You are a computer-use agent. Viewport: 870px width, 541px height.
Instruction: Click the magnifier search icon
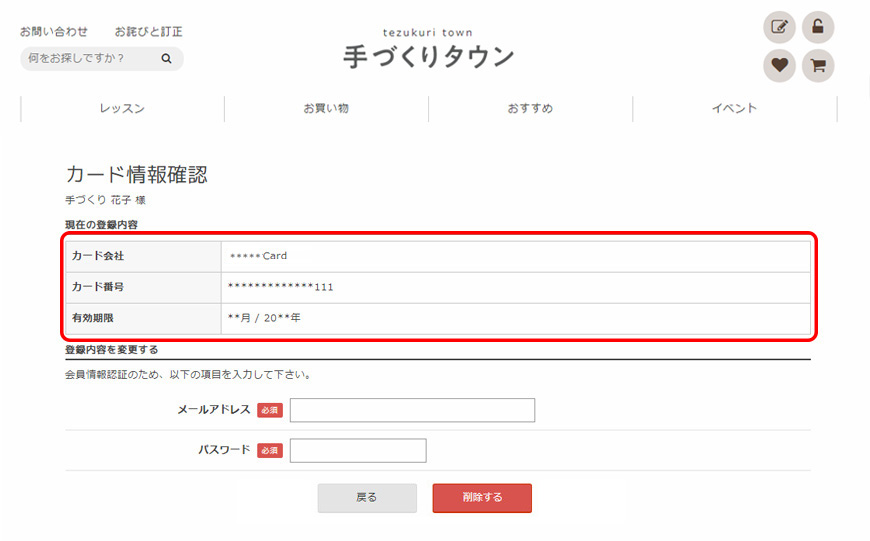click(167, 59)
